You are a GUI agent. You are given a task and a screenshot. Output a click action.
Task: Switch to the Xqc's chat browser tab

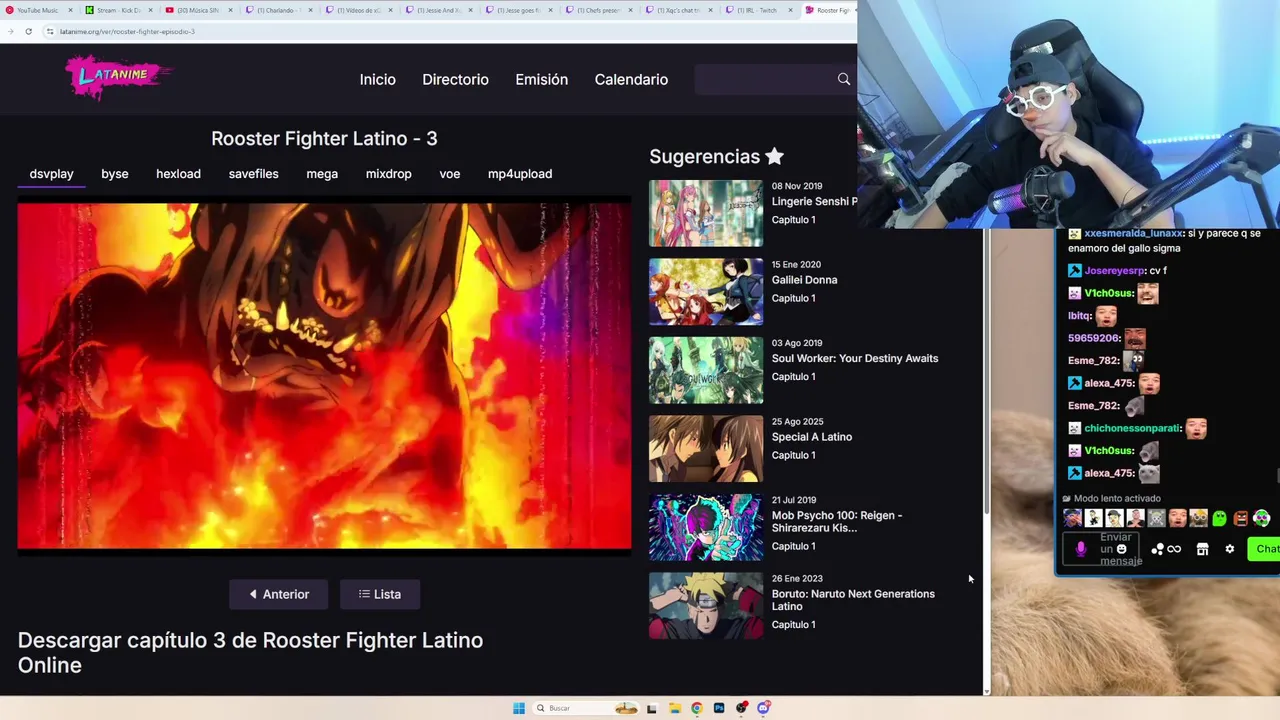(x=677, y=10)
